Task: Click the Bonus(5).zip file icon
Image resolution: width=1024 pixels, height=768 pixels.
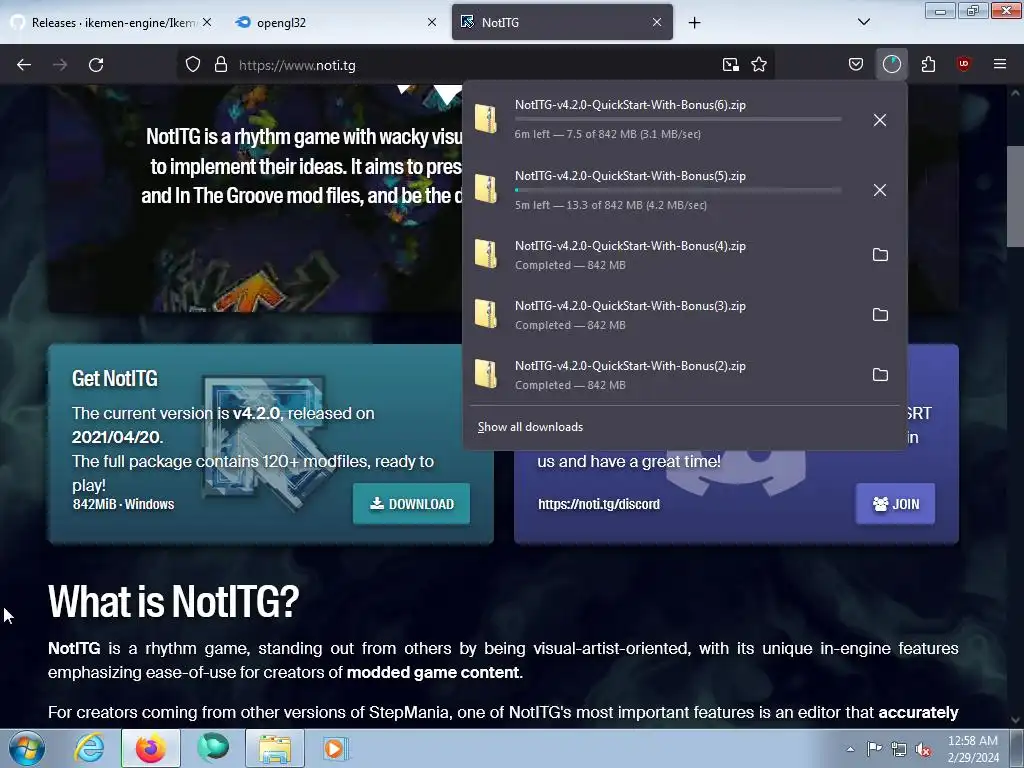Action: pos(486,189)
